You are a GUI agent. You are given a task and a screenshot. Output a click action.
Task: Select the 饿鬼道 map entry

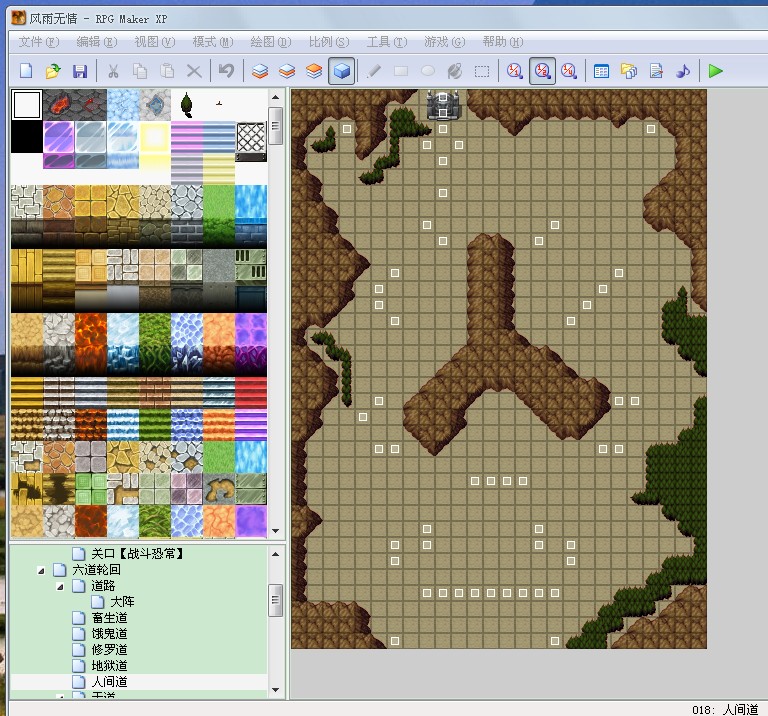click(x=109, y=634)
